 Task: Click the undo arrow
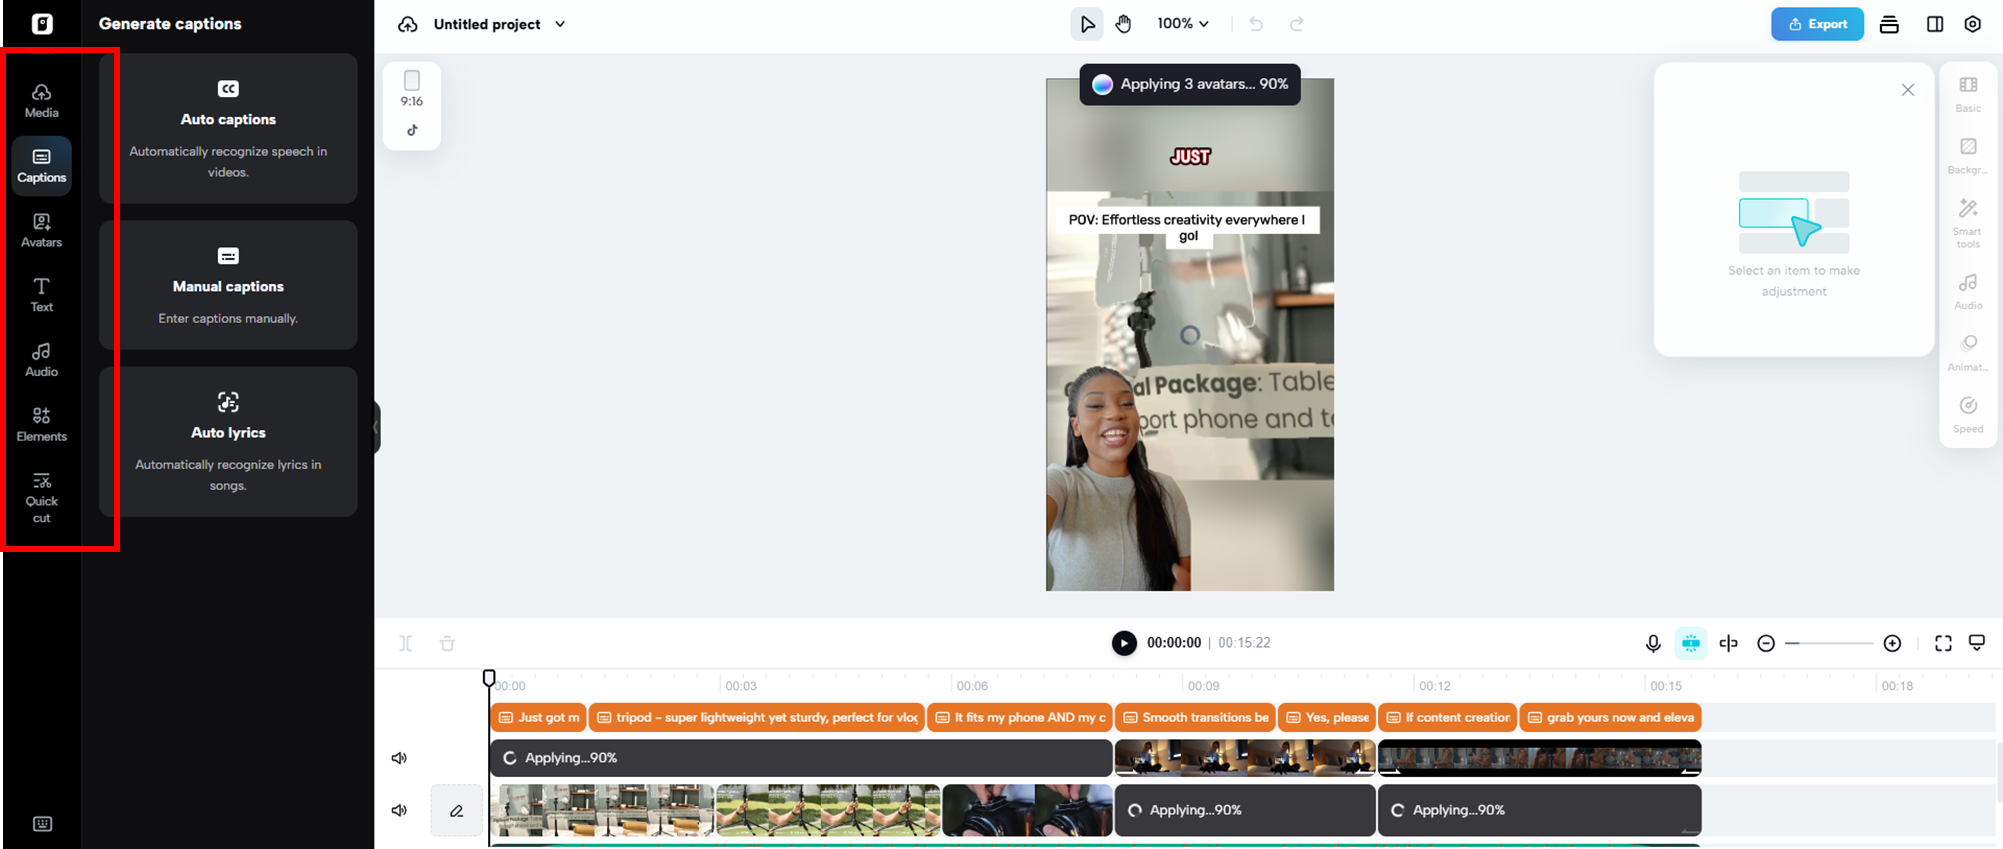(x=1256, y=24)
